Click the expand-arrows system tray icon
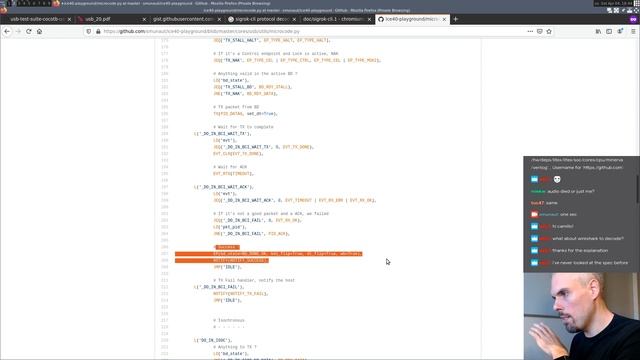Viewport: 640px width, 360px height. point(616,10)
